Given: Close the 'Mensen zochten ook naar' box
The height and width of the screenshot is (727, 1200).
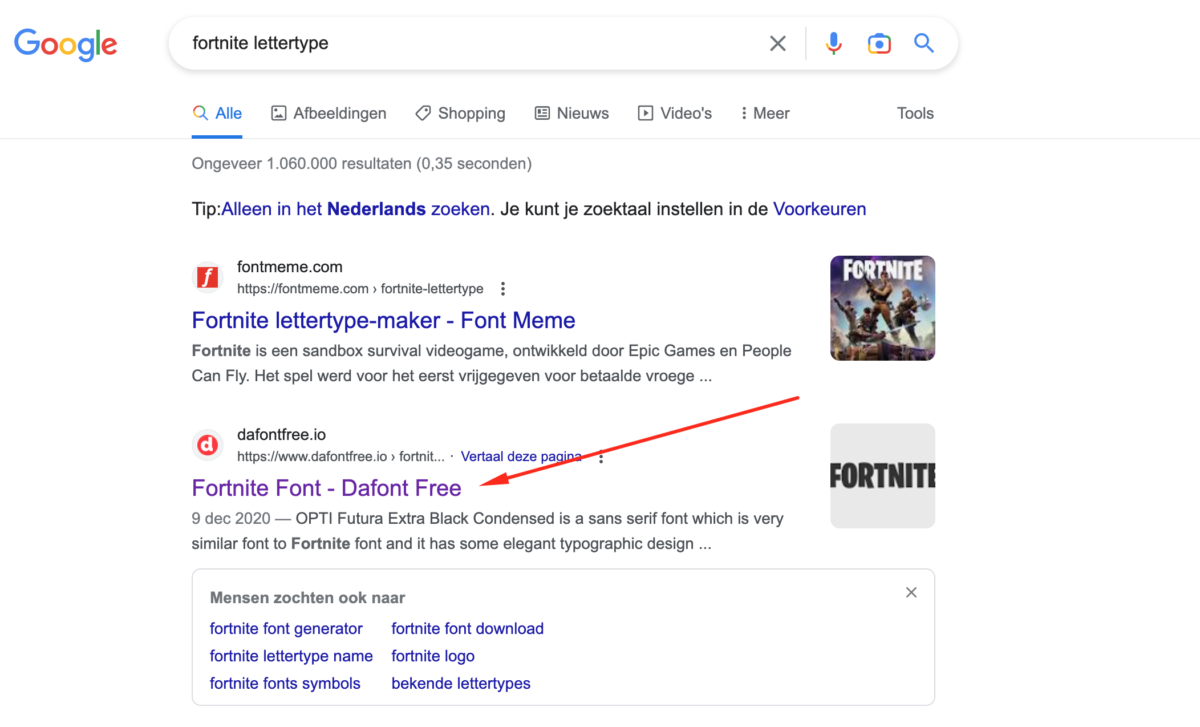Looking at the screenshot, I should 911,593.
